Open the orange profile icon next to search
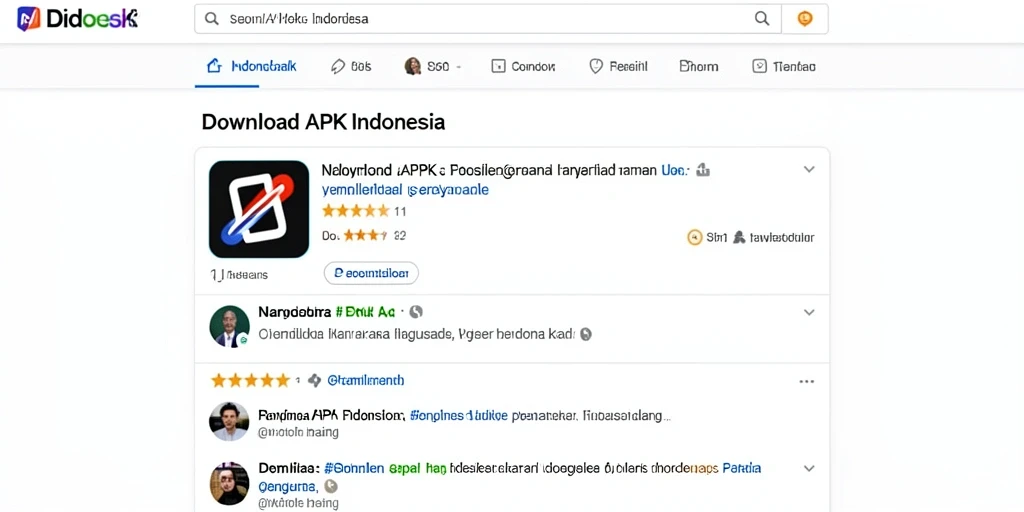 point(805,19)
